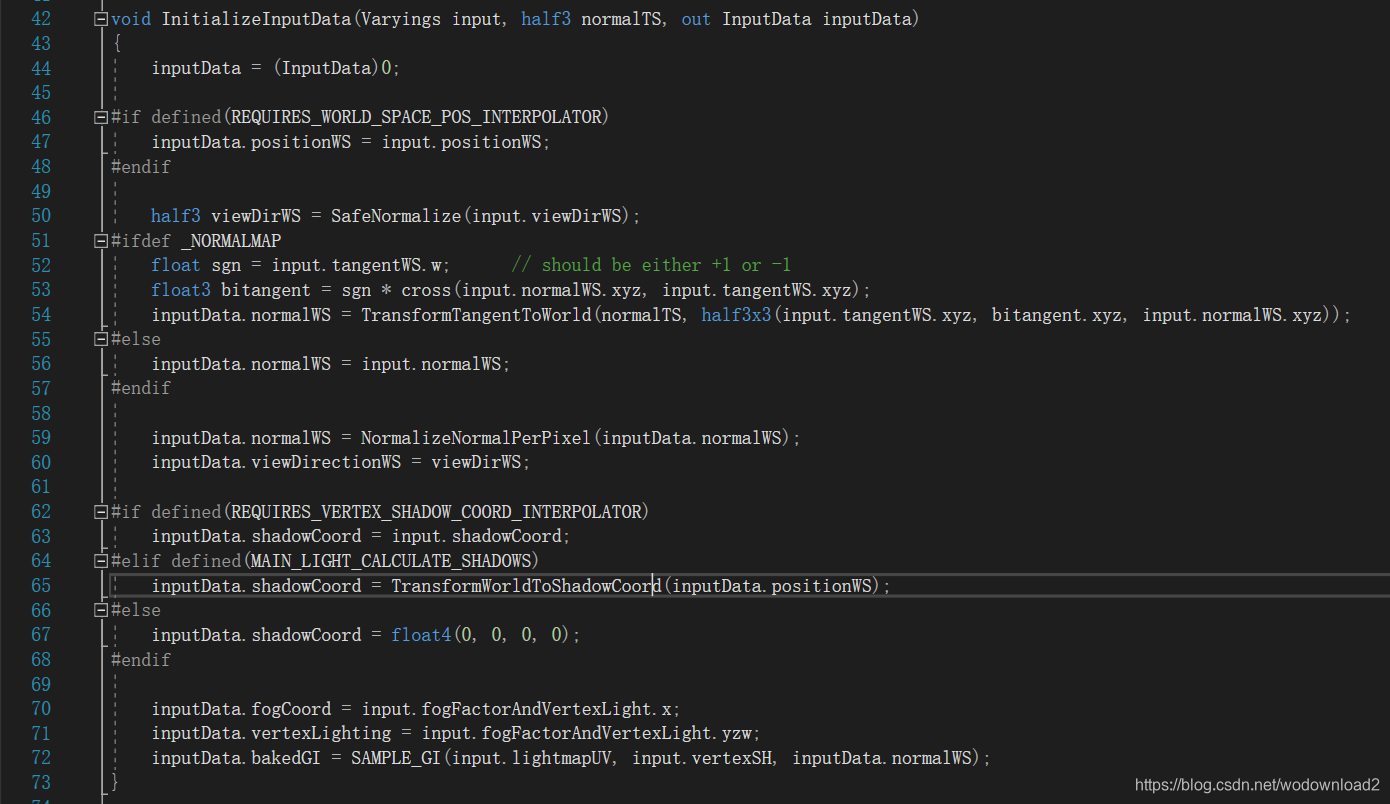
Task: Click the cross function call on line 53
Action: coord(426,290)
